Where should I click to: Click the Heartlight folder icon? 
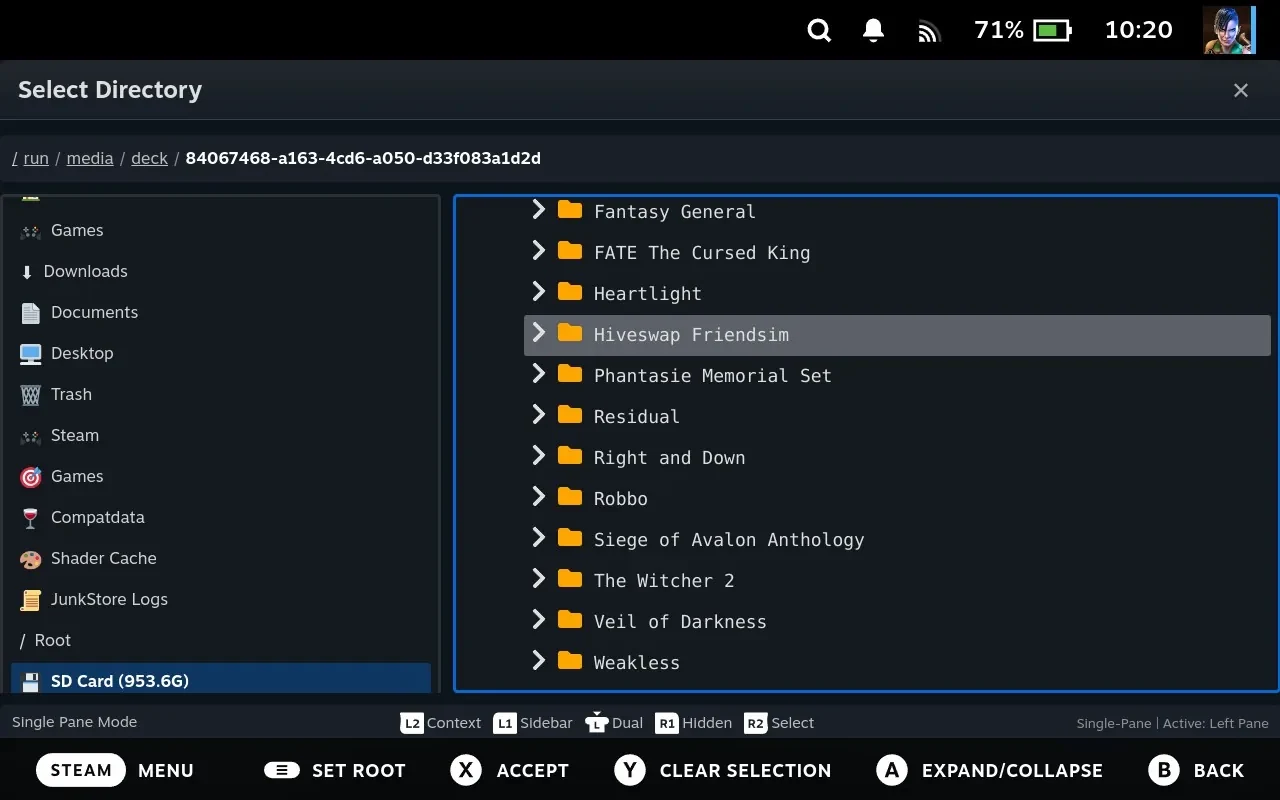[570, 291]
